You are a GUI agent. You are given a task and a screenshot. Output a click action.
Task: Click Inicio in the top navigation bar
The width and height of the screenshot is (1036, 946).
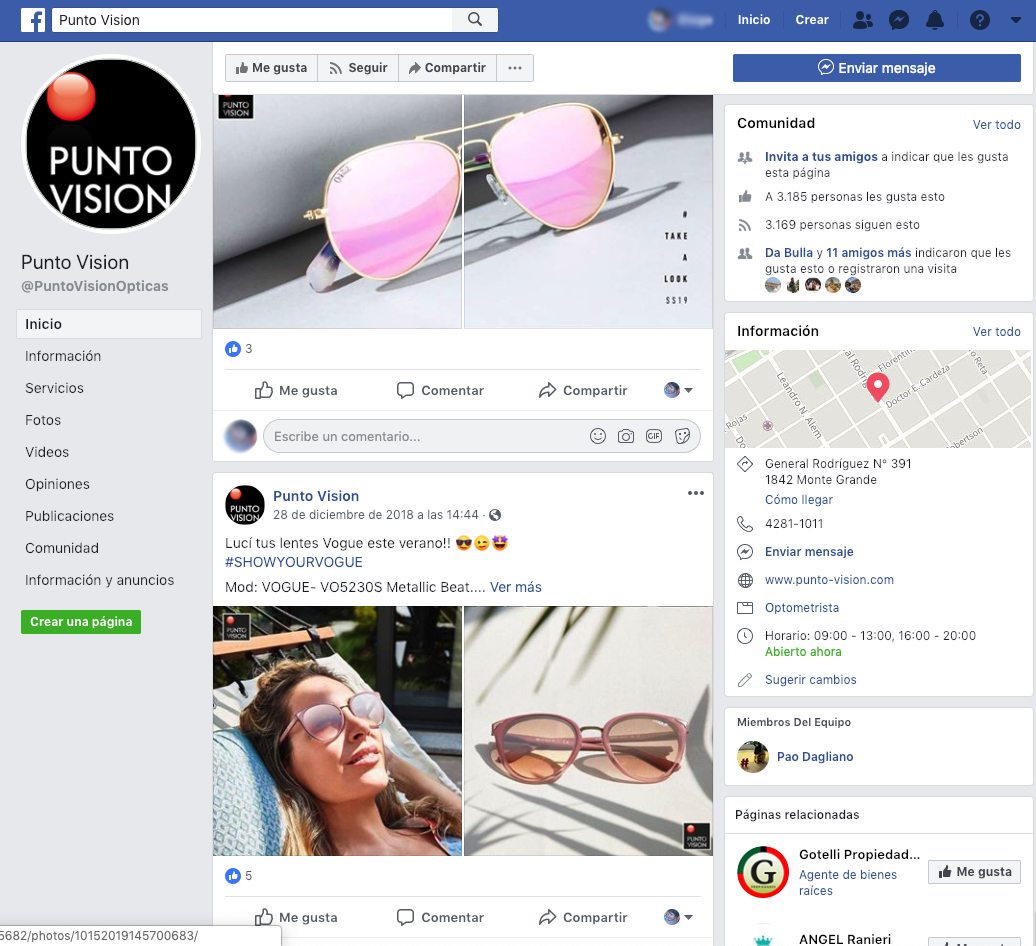[x=754, y=20]
